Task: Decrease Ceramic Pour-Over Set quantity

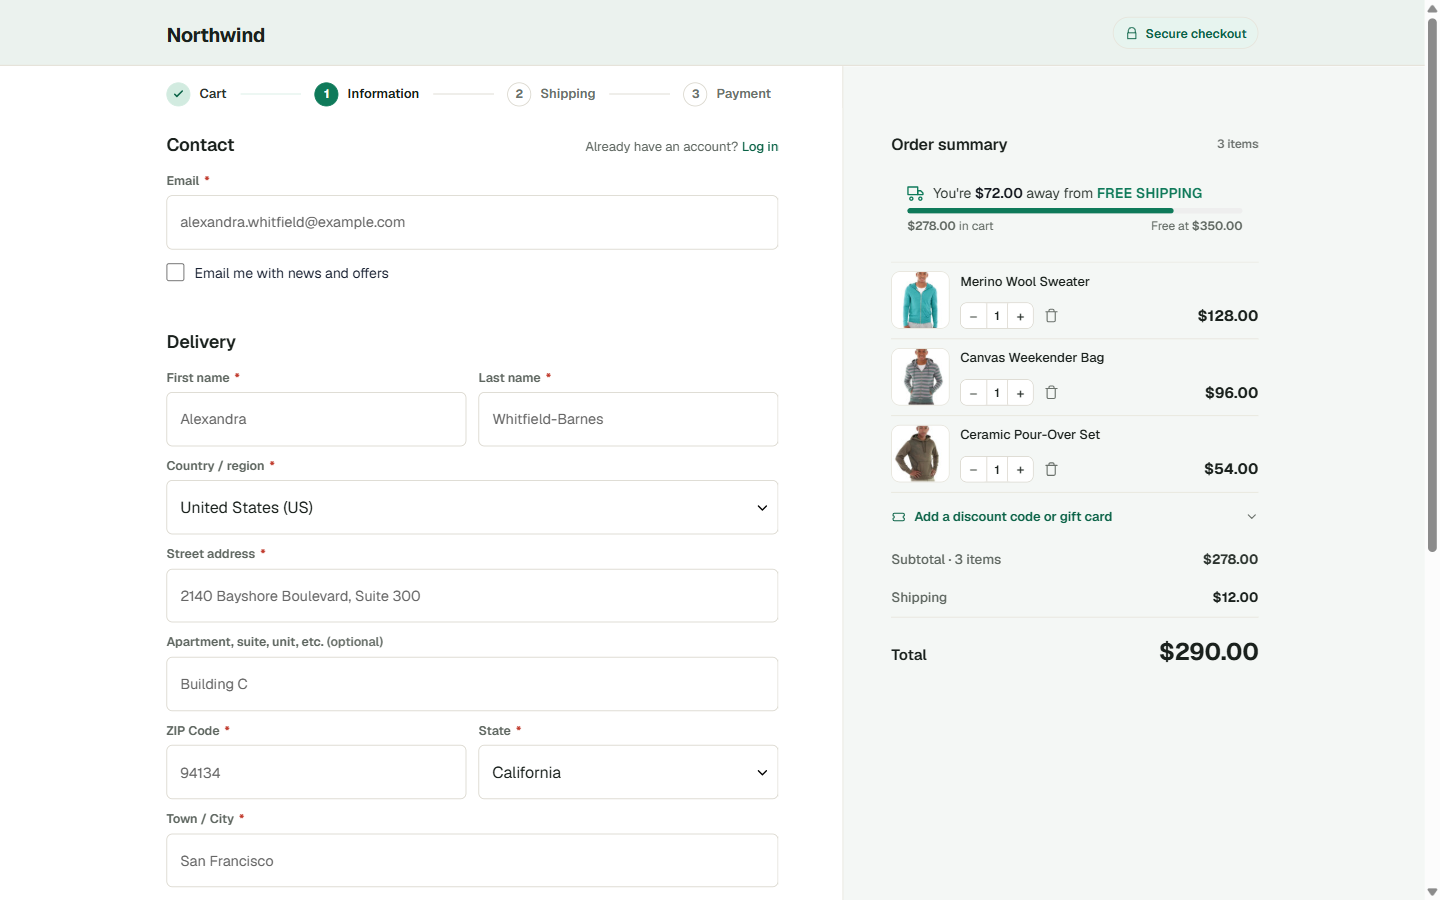Action: tap(973, 469)
